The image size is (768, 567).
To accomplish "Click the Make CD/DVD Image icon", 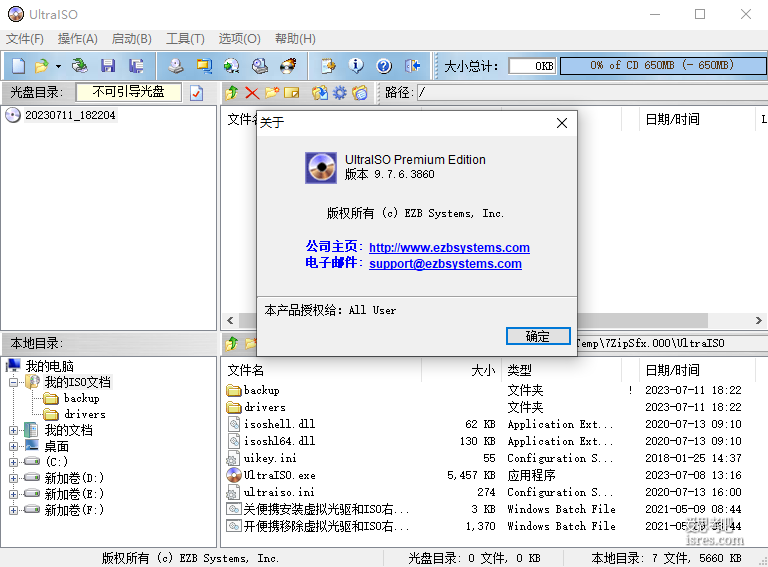I will pyautogui.click(x=176, y=66).
